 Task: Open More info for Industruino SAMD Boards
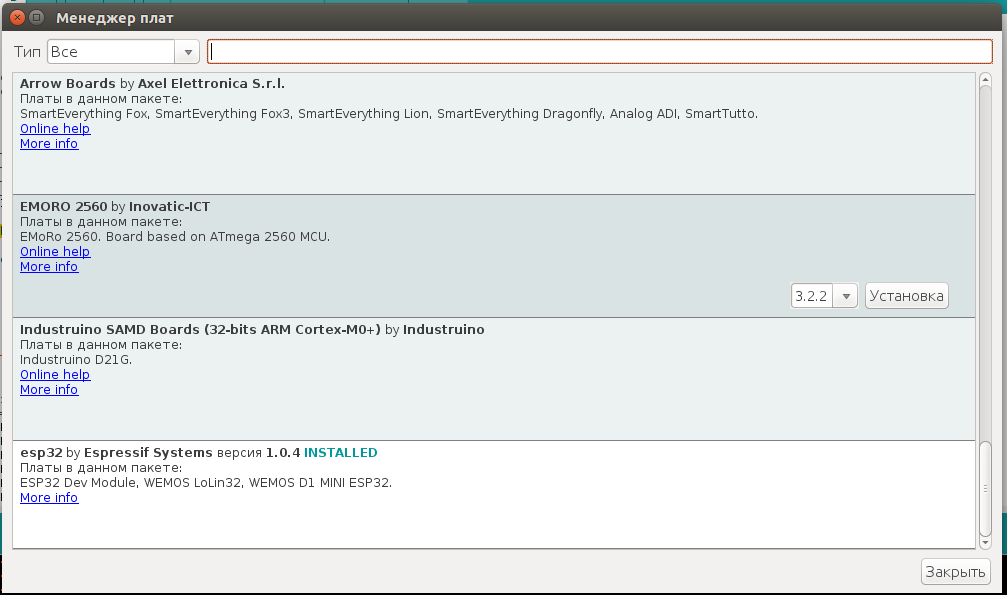49,390
